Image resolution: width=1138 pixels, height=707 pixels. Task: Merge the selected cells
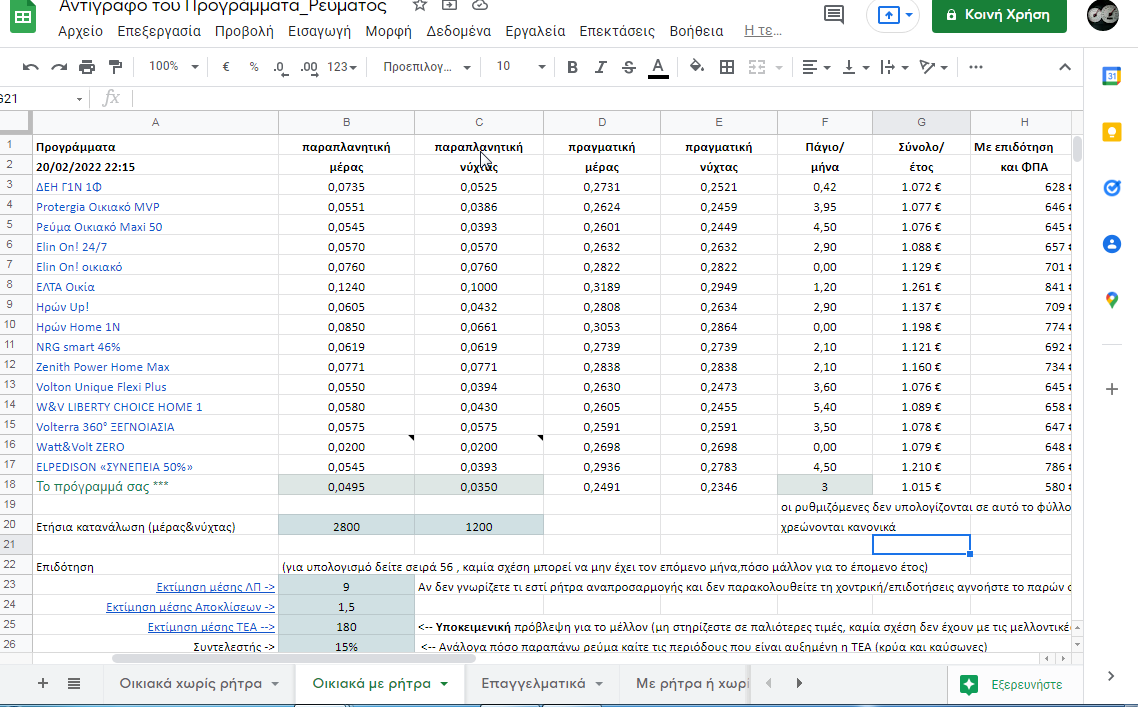pyautogui.click(x=757, y=68)
